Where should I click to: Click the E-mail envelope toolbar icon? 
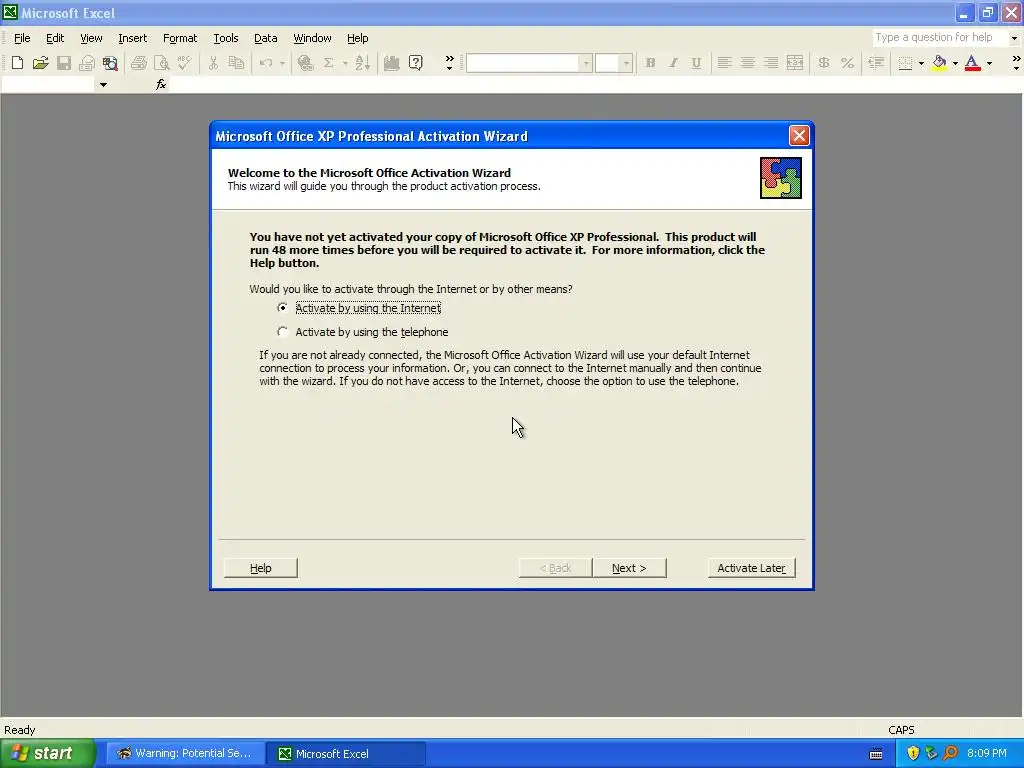click(x=87, y=63)
